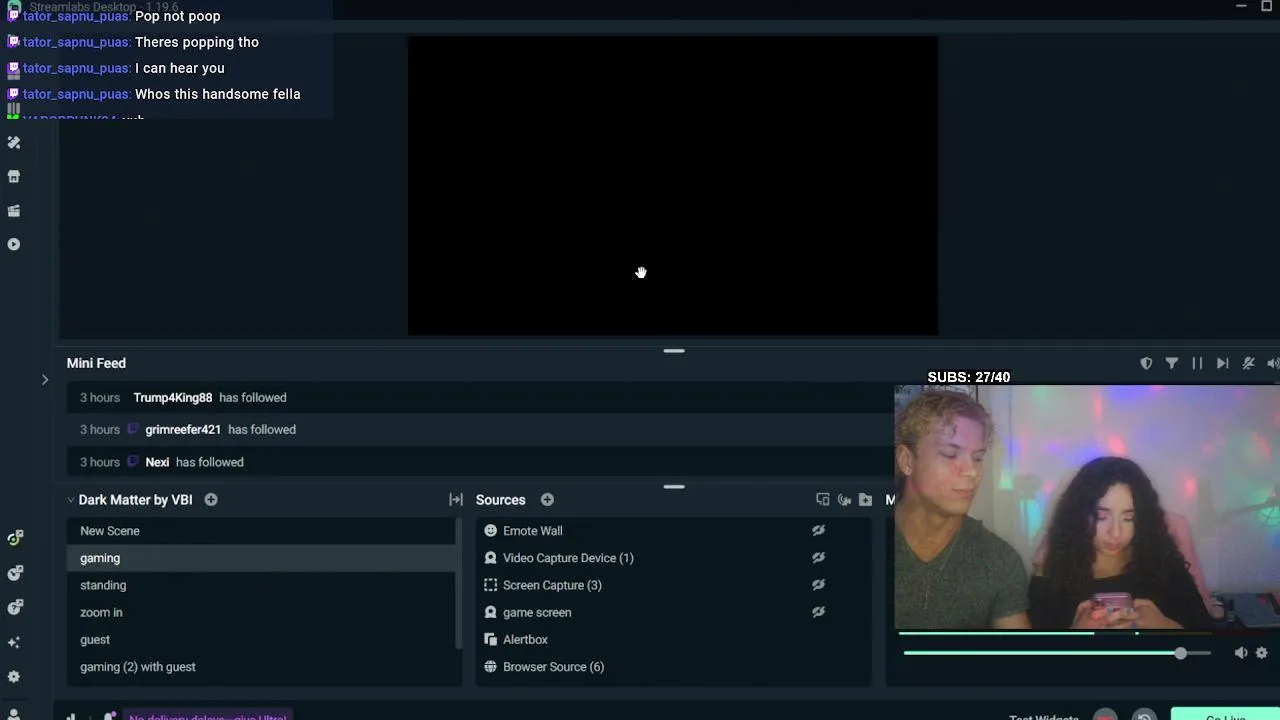Click the sparkle Ultra icon in the sidebar
This screenshot has height=720, width=1280.
pos(14,642)
